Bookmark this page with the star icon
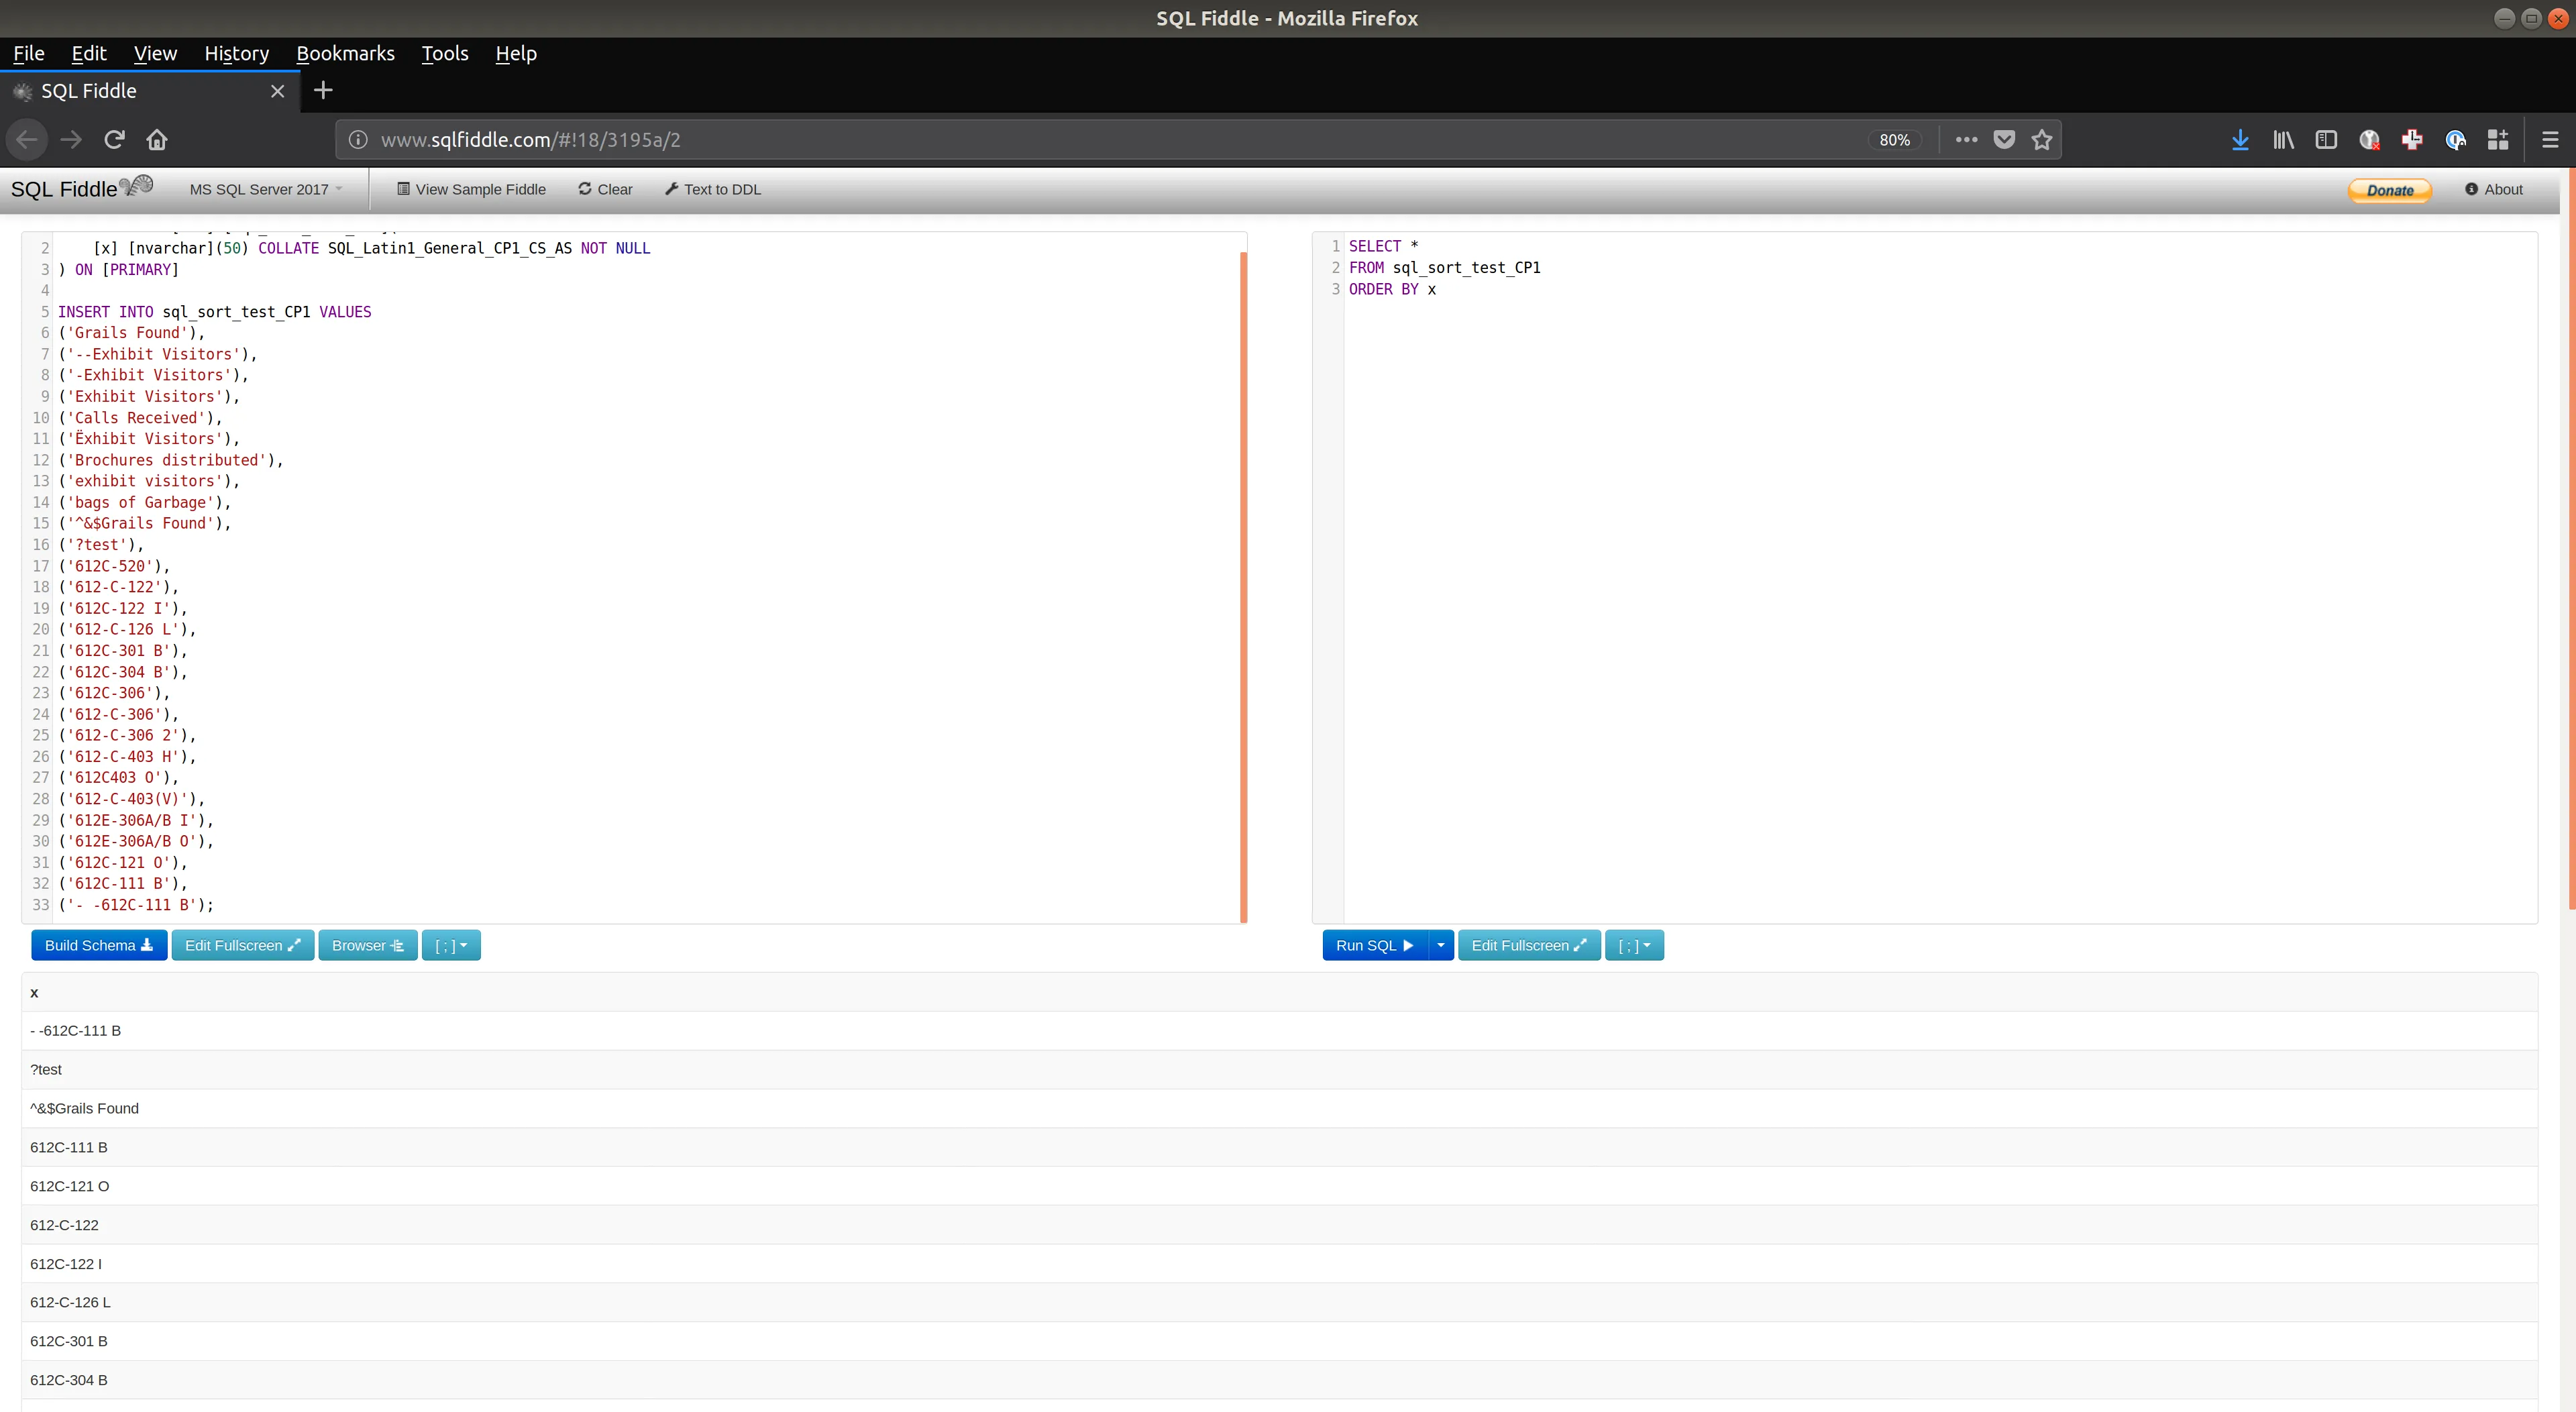Viewport: 2576px width, 1412px height. [2042, 140]
